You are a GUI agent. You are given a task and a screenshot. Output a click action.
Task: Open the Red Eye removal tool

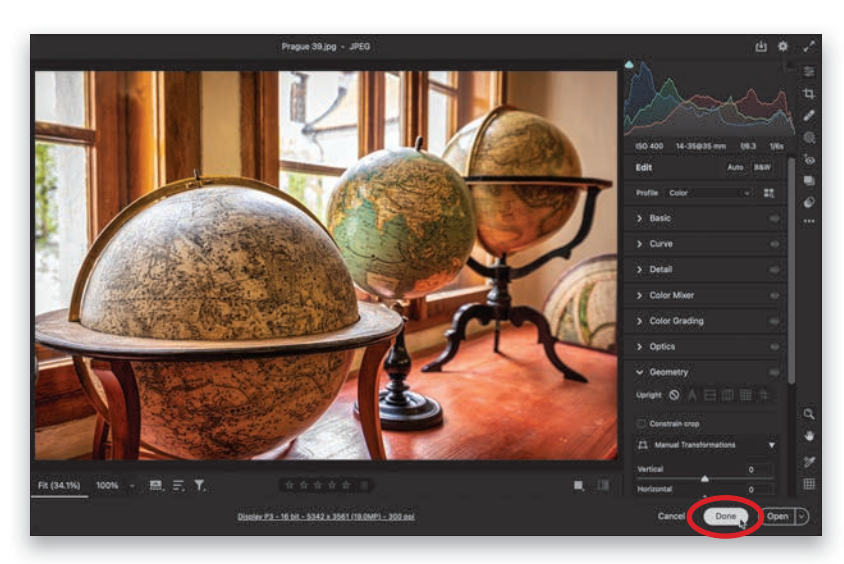tap(808, 159)
